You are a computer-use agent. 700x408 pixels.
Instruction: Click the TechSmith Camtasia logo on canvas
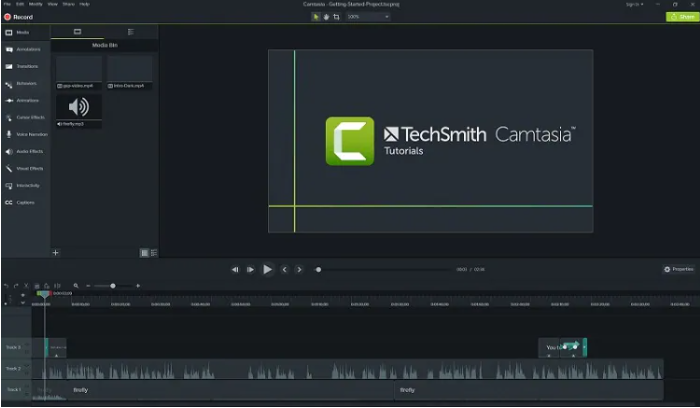[x=450, y=141]
